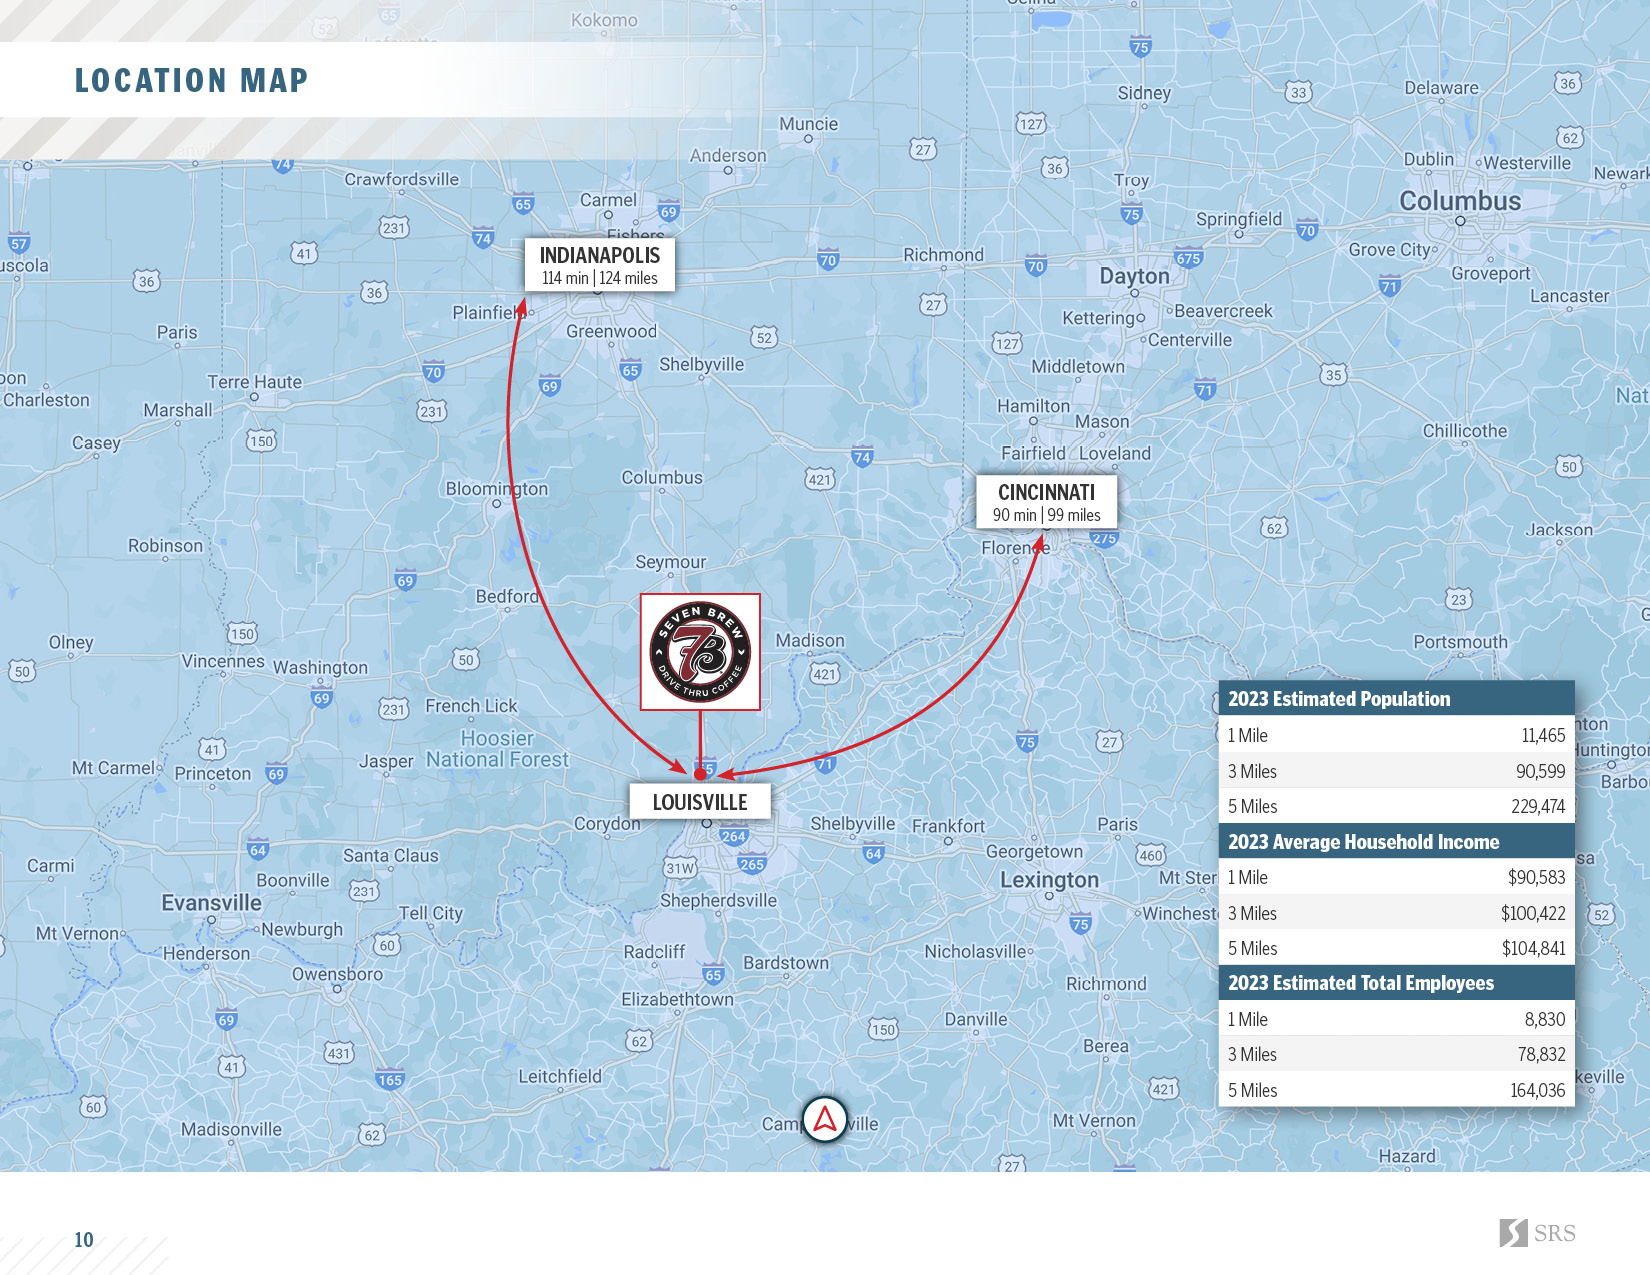This screenshot has width=1650, height=1275.
Task: Click the LOCATION MAP heading
Action: point(192,80)
